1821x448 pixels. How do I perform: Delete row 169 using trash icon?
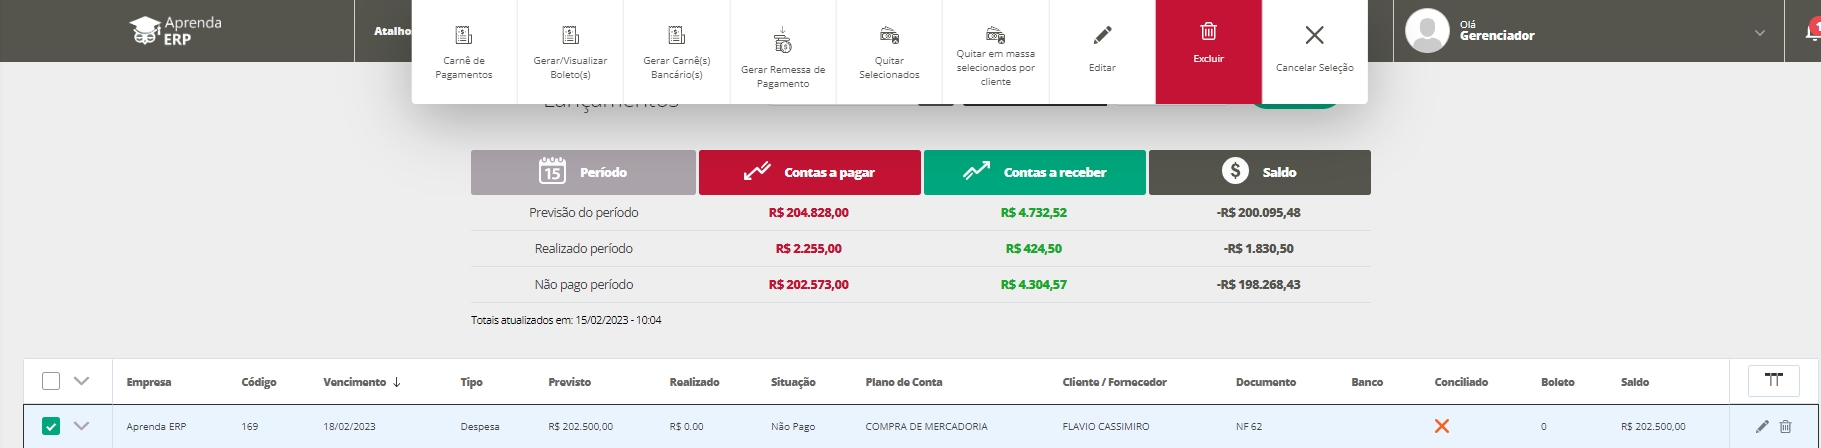tap(1785, 426)
